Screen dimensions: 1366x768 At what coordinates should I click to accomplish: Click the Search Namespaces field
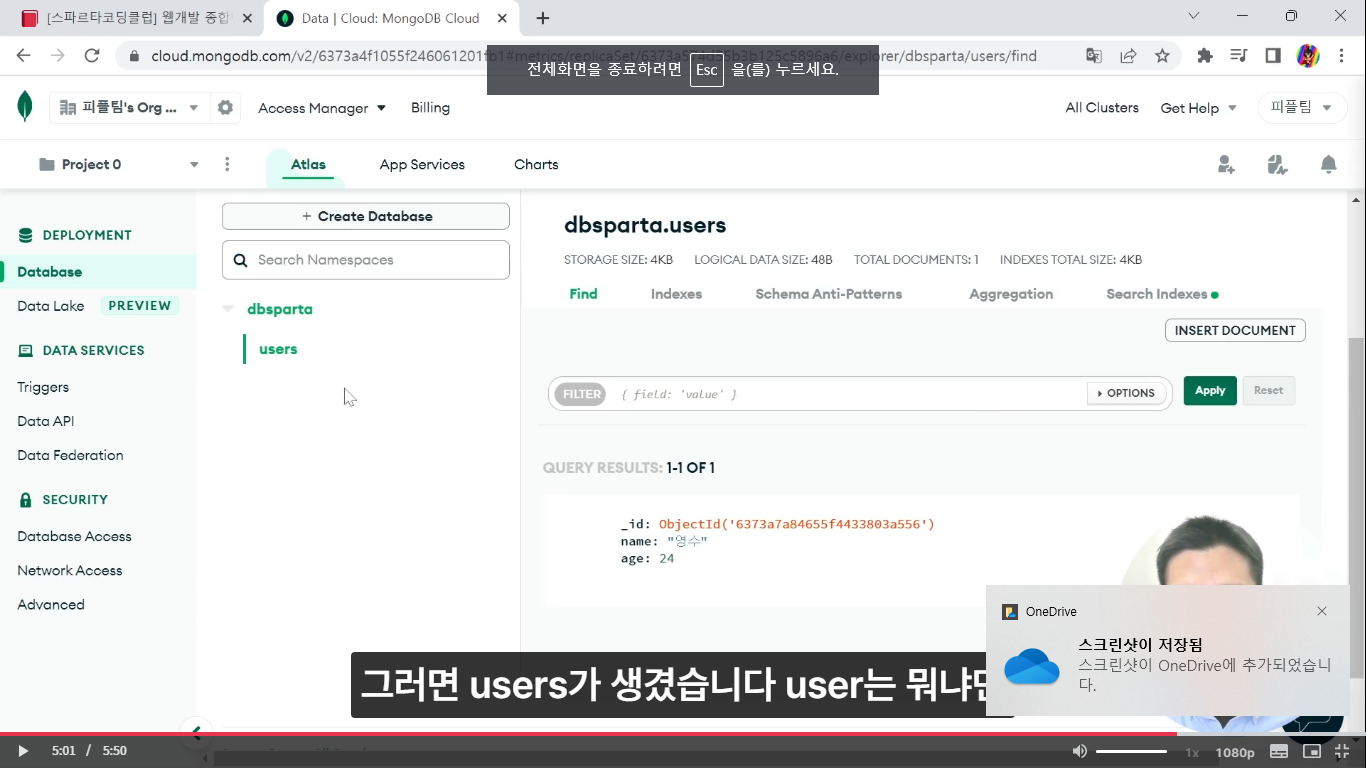366,260
